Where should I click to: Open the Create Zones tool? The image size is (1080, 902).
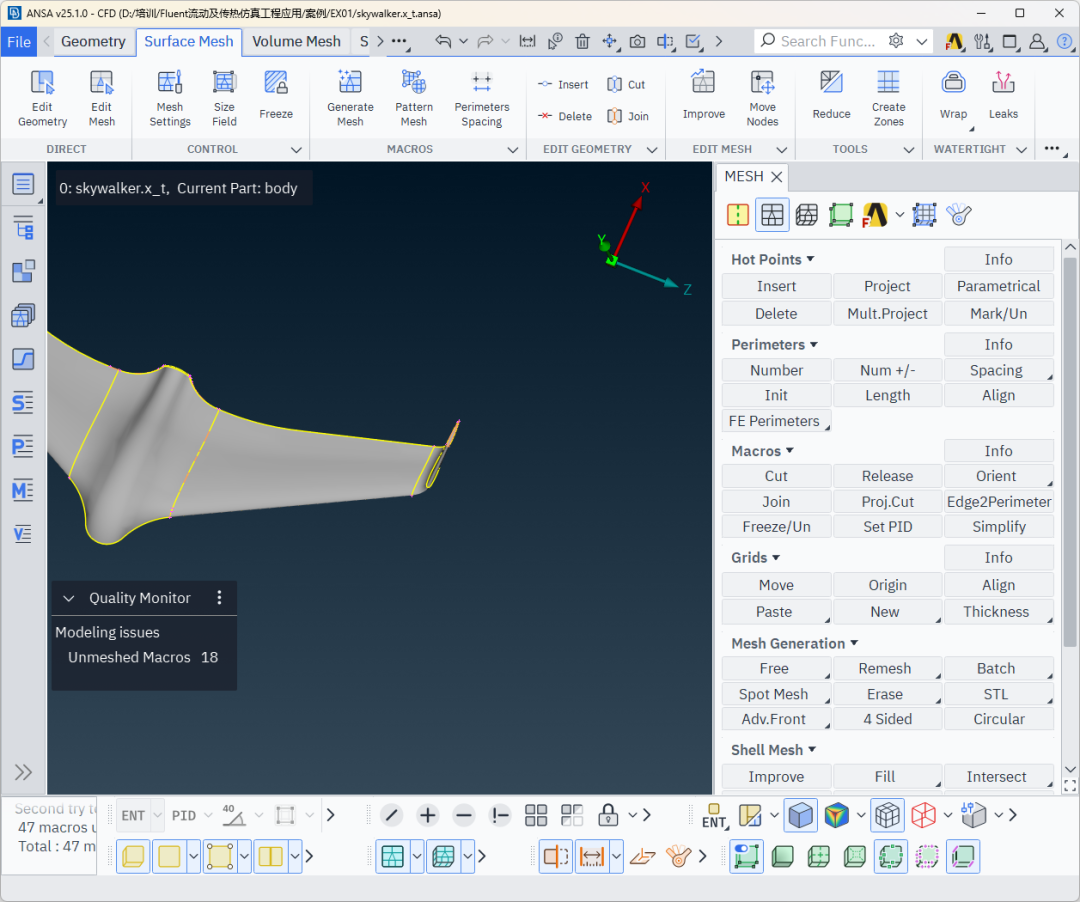point(888,98)
